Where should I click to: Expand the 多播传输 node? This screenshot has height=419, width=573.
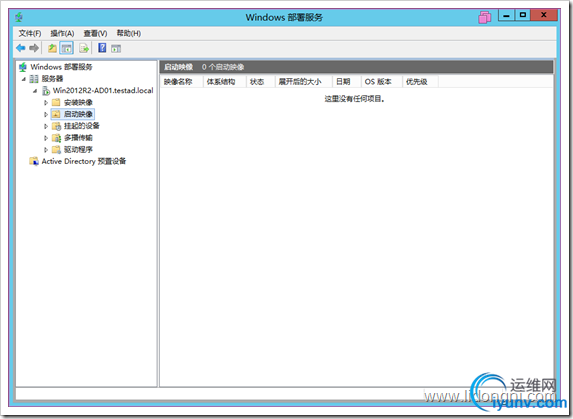click(x=46, y=138)
